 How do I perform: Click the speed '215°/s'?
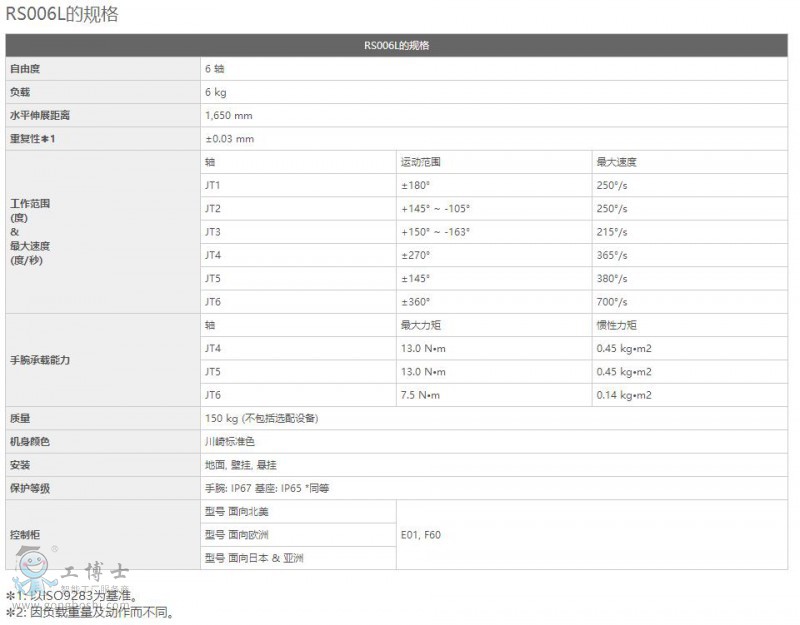click(612, 232)
